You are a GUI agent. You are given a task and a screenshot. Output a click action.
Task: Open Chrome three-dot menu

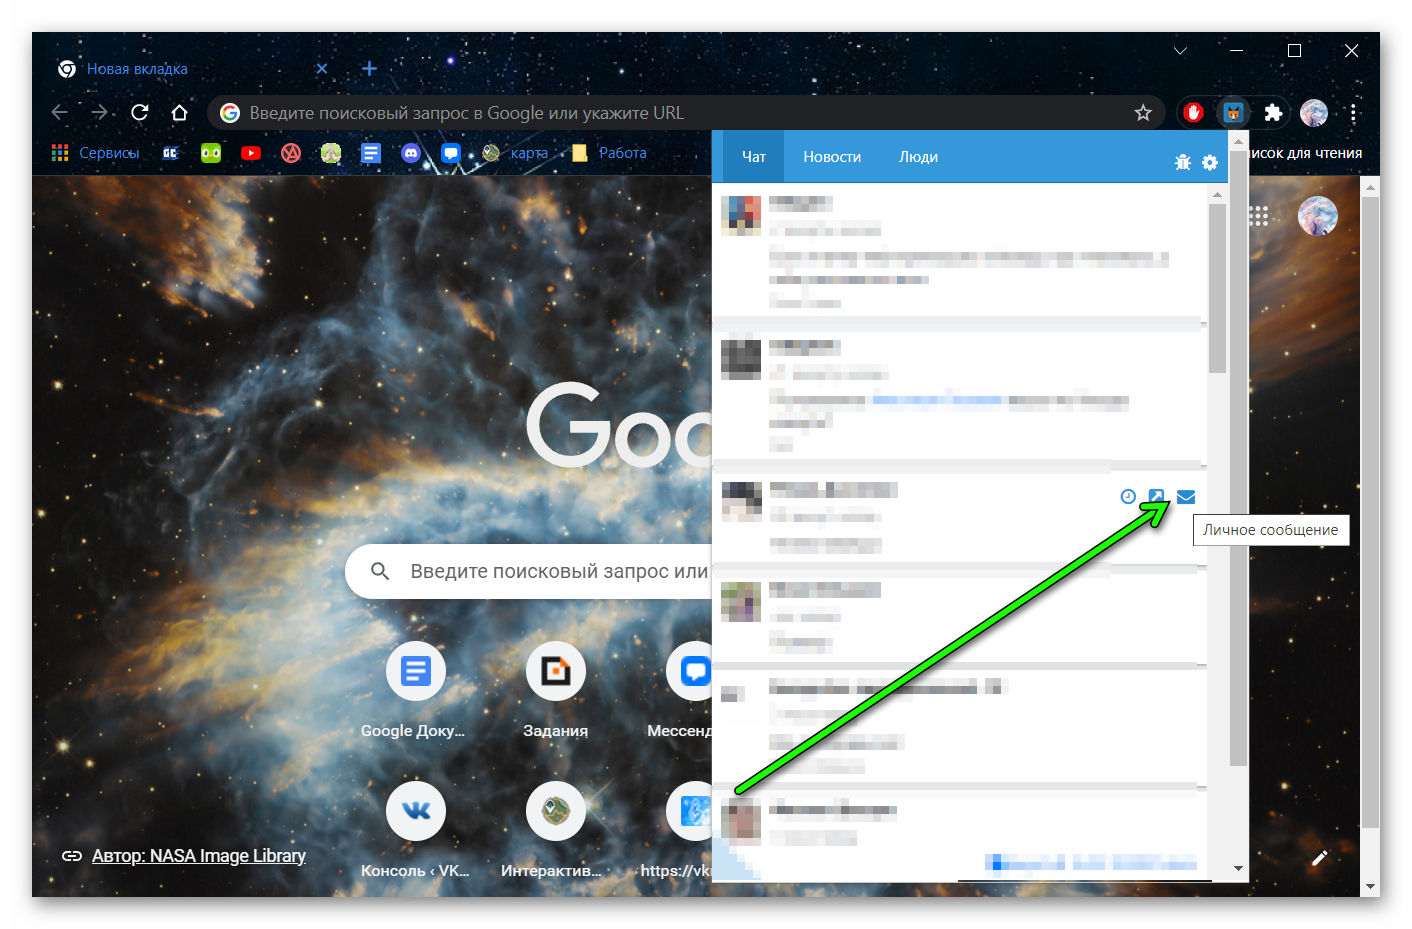(1353, 113)
